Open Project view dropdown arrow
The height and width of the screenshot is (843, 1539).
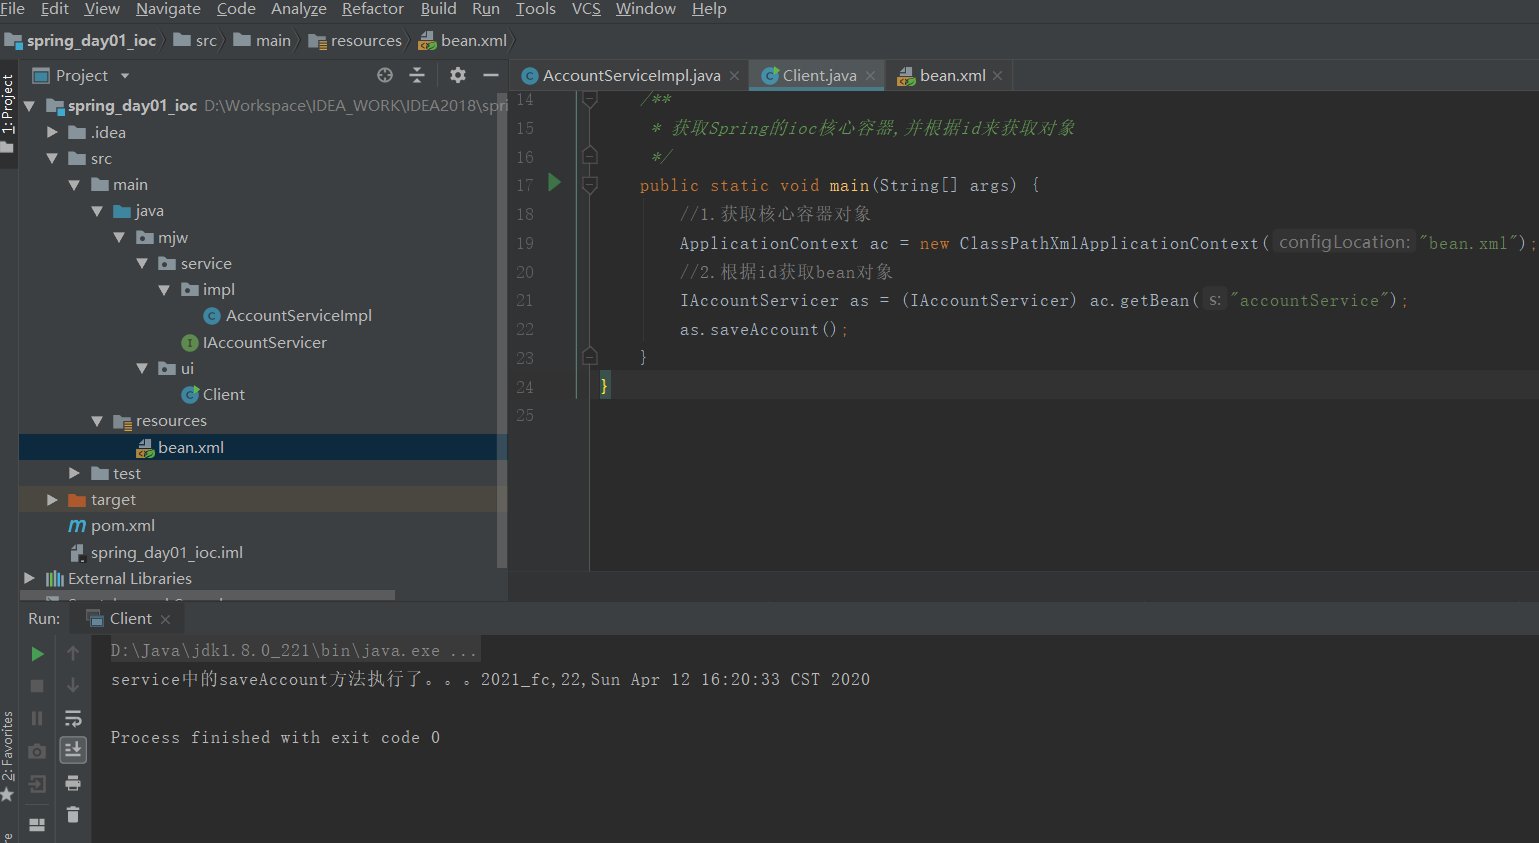point(125,76)
